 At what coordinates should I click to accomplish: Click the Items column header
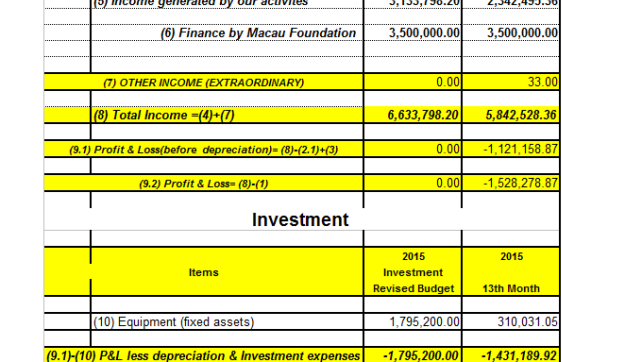[x=203, y=272]
